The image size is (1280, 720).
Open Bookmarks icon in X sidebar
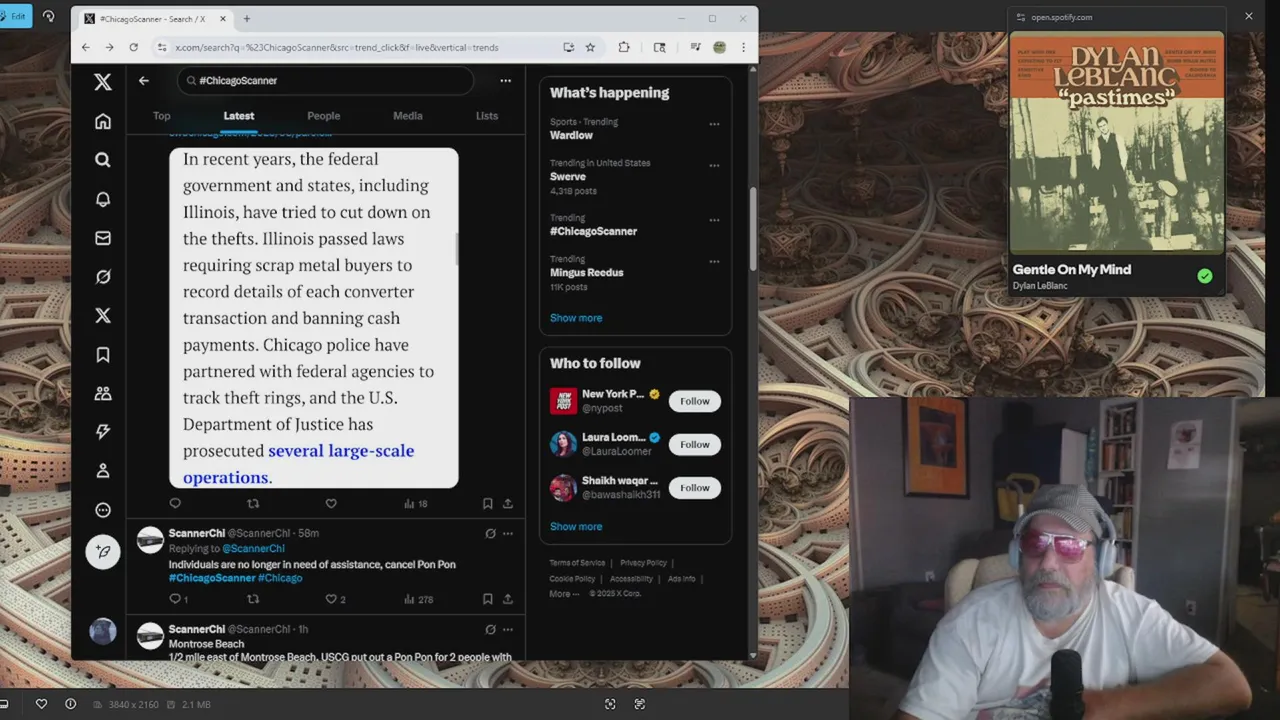point(103,355)
